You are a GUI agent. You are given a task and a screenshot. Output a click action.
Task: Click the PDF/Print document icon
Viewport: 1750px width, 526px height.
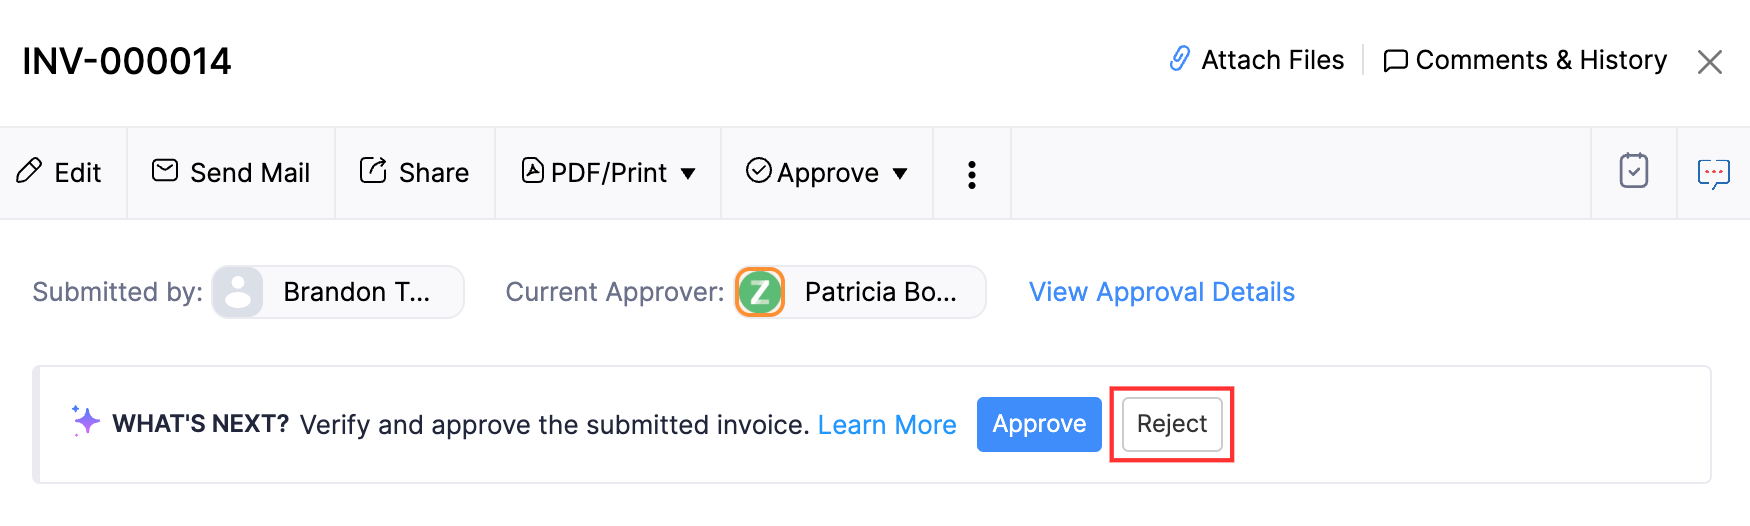533,171
